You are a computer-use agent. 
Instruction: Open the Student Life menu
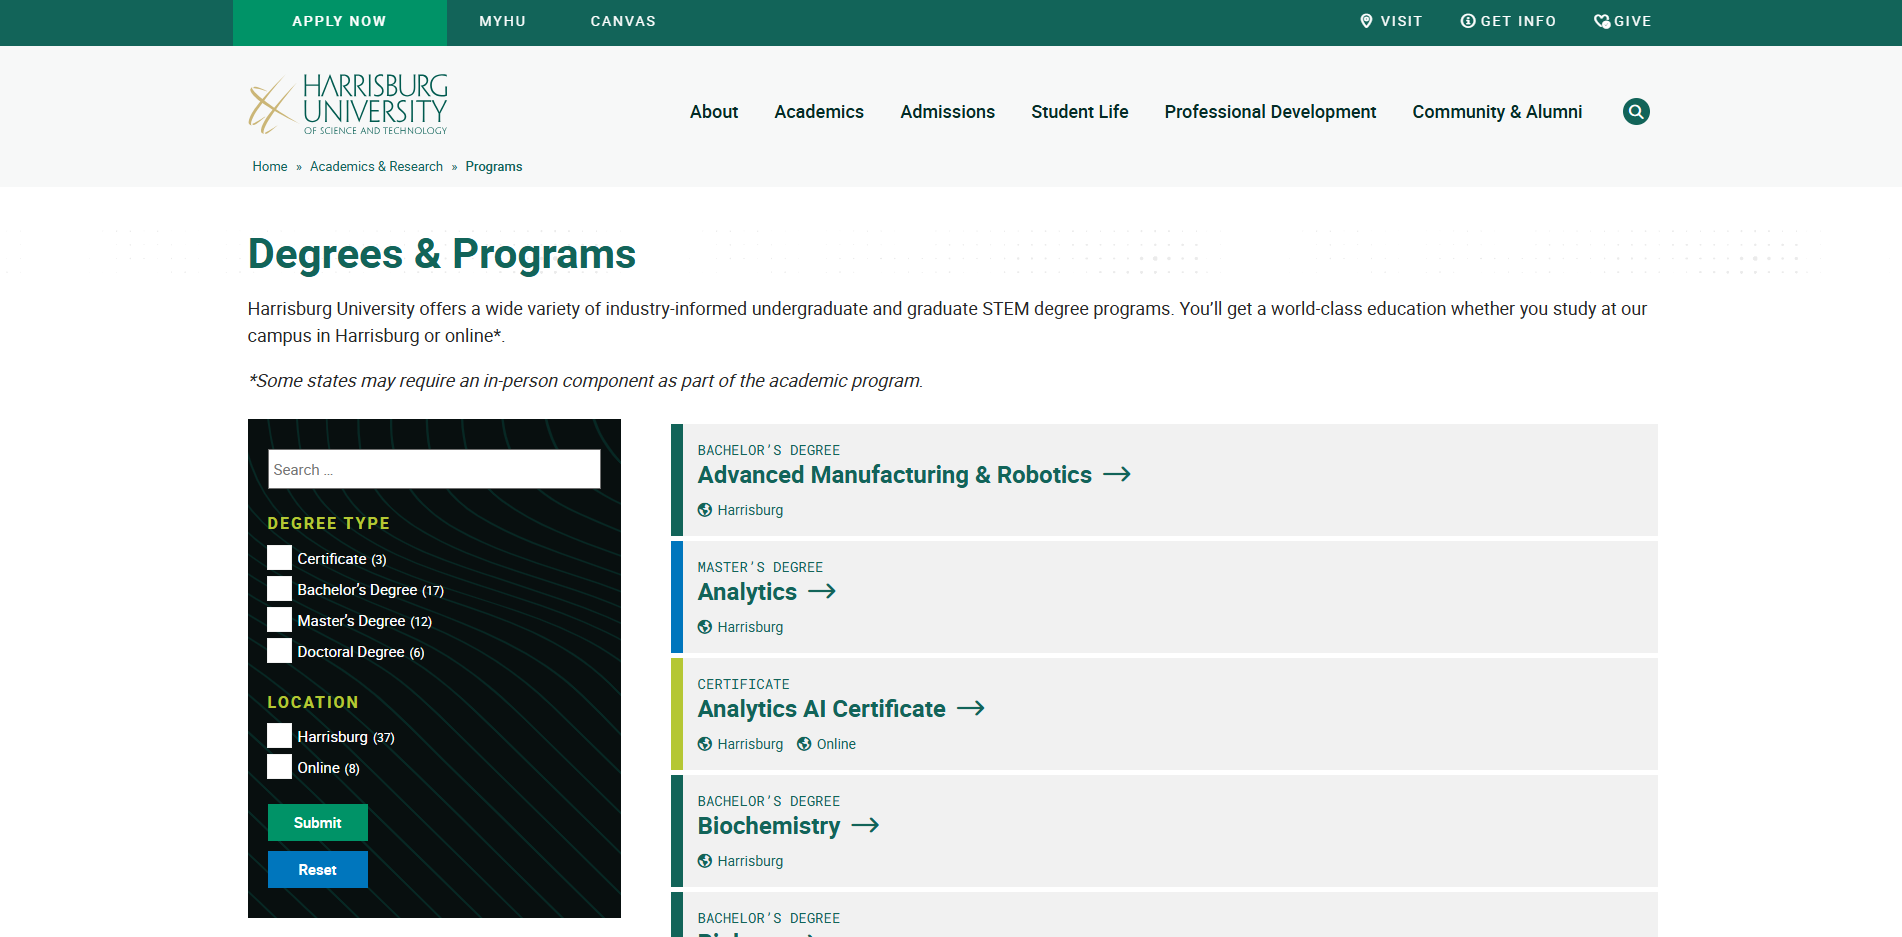coord(1080,112)
